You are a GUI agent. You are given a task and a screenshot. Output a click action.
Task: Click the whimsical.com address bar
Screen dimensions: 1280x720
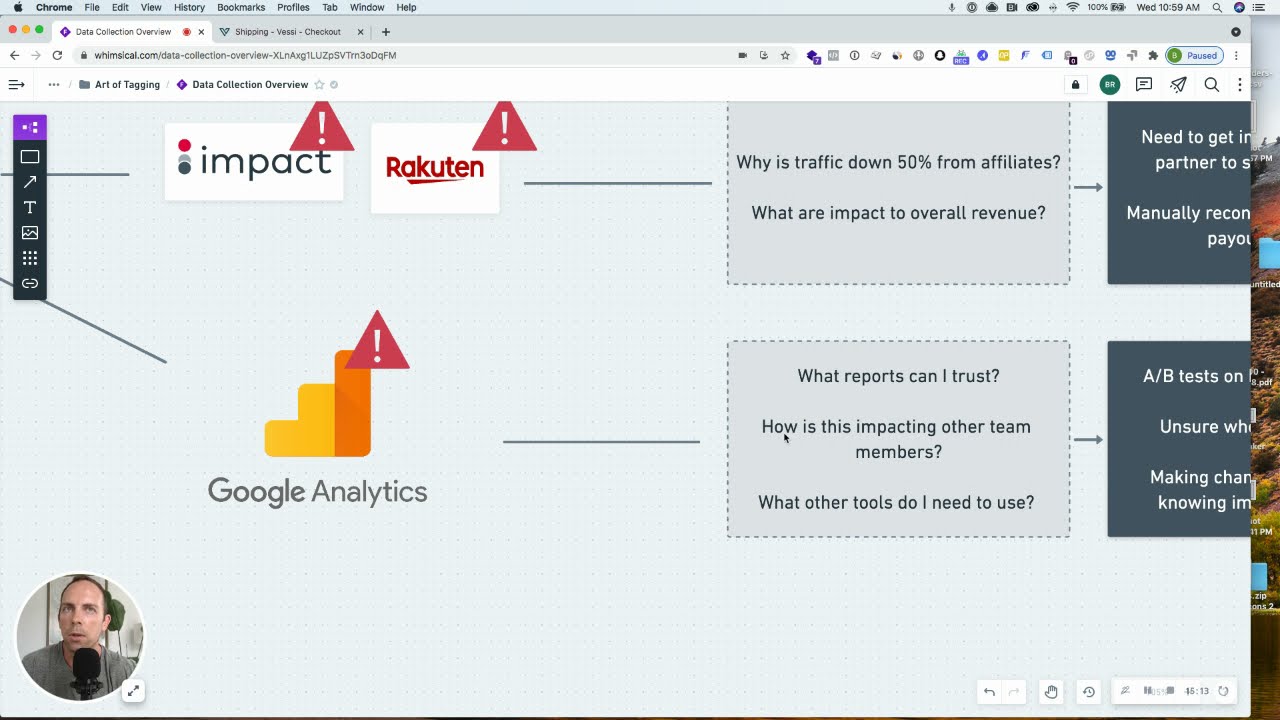coord(400,55)
